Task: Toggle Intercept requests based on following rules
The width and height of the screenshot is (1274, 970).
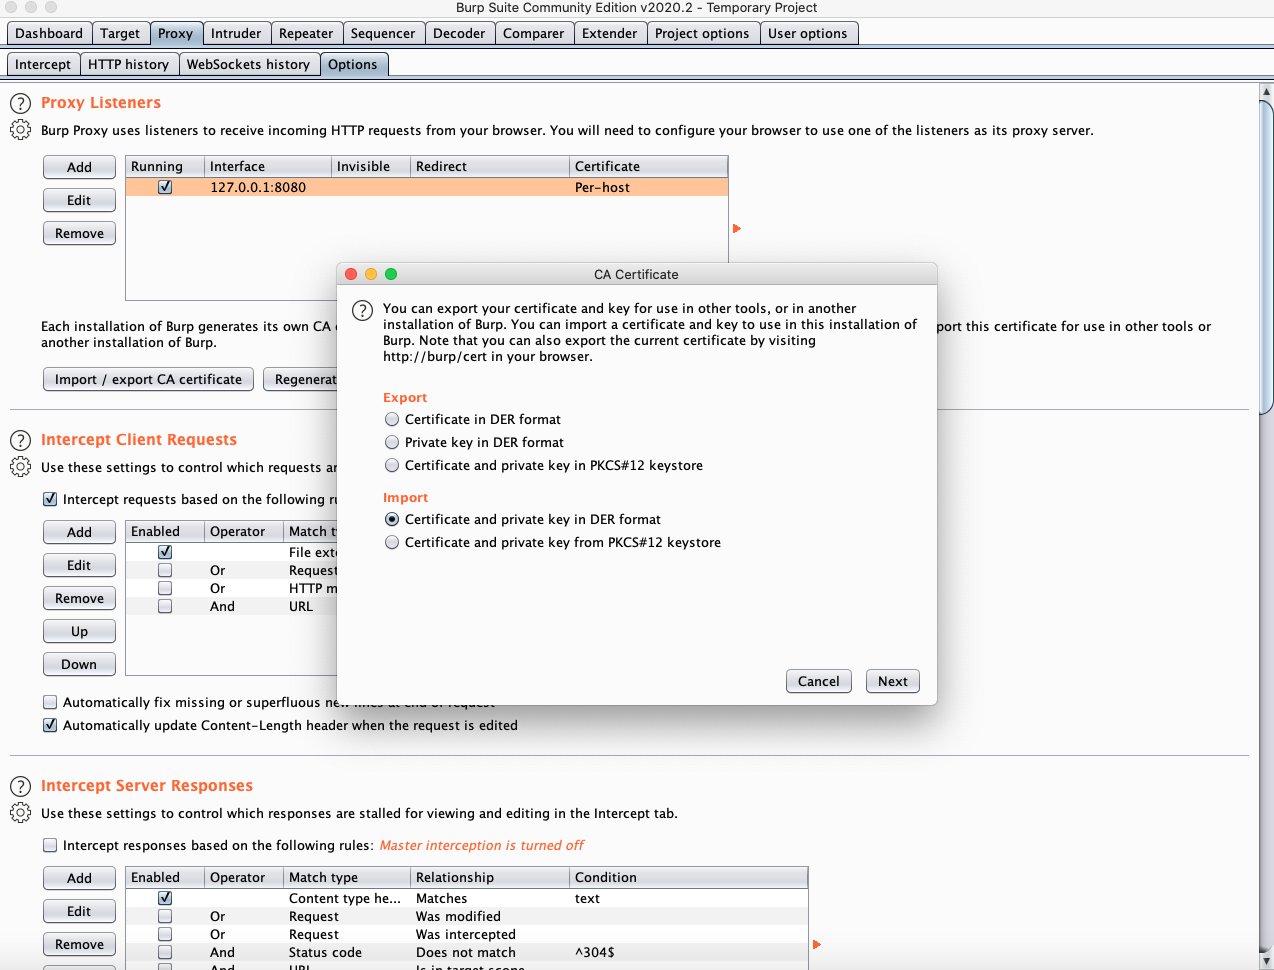Action: [50, 499]
